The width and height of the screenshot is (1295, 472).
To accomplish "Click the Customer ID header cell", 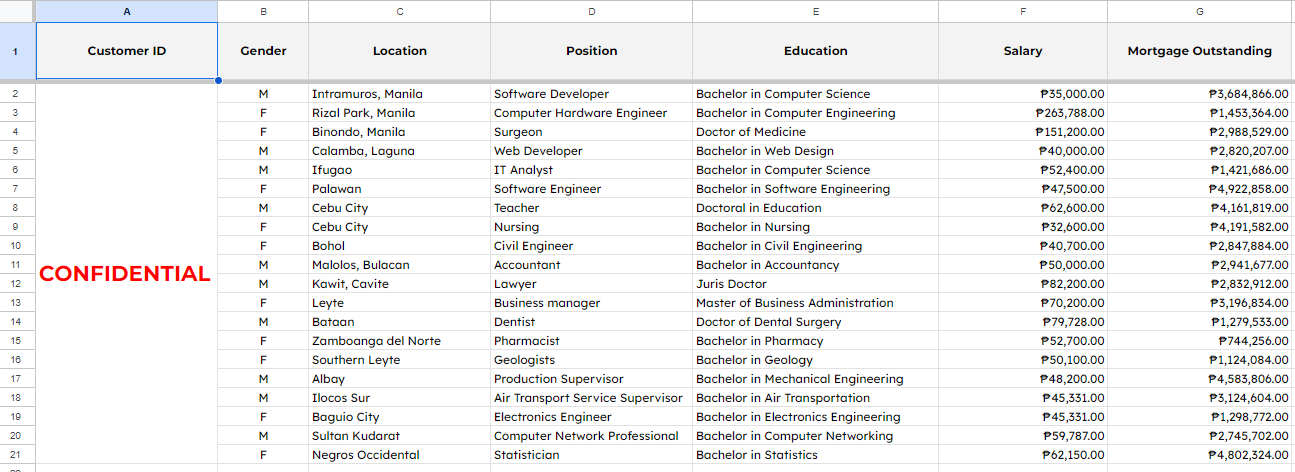I will 126,51.
